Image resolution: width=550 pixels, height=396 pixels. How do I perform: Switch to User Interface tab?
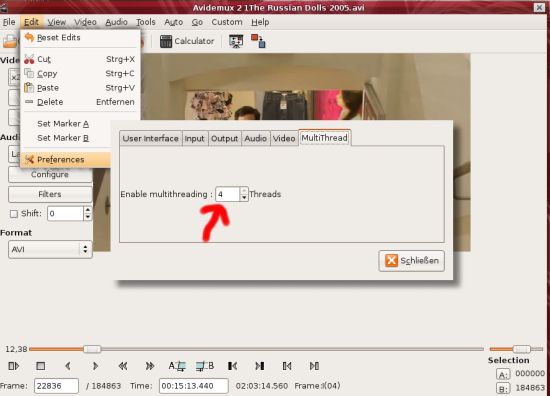pyautogui.click(x=150, y=139)
